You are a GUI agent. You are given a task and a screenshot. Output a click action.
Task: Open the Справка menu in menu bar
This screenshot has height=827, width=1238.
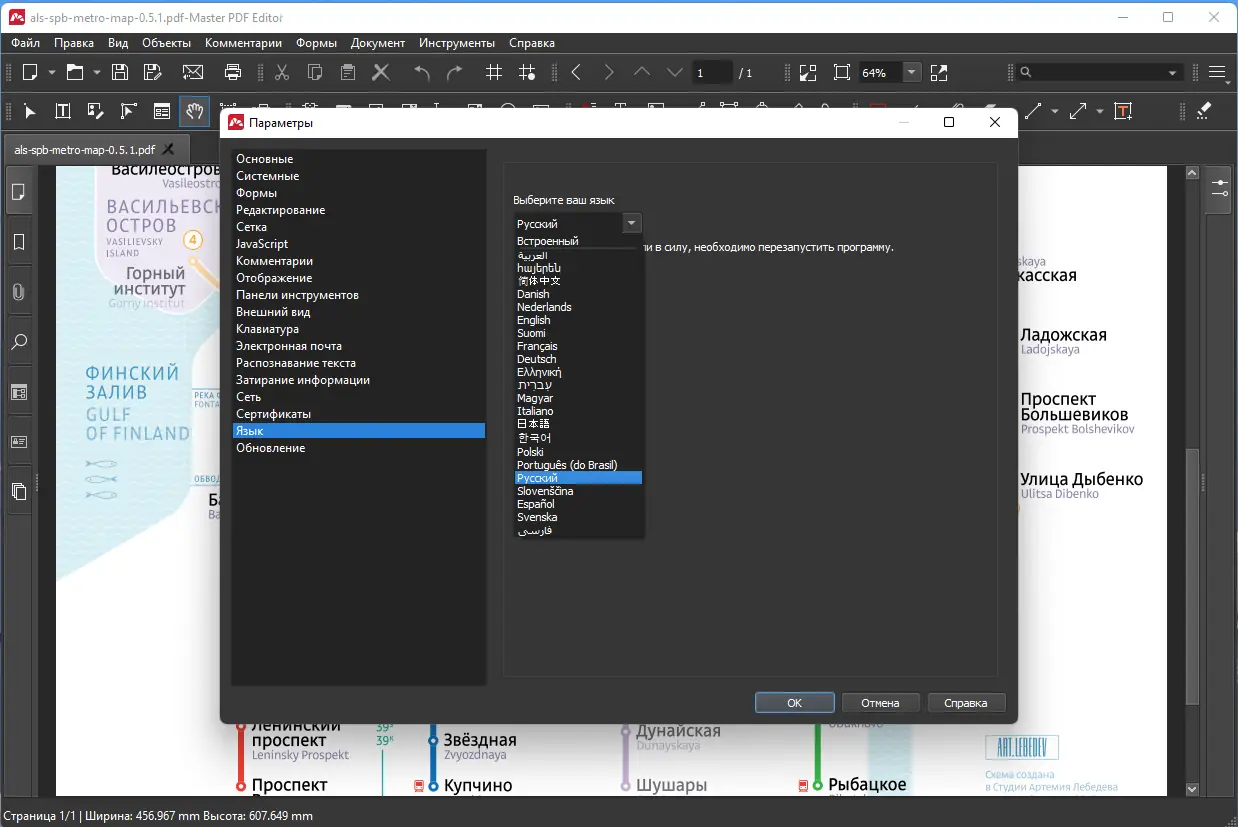coord(532,43)
